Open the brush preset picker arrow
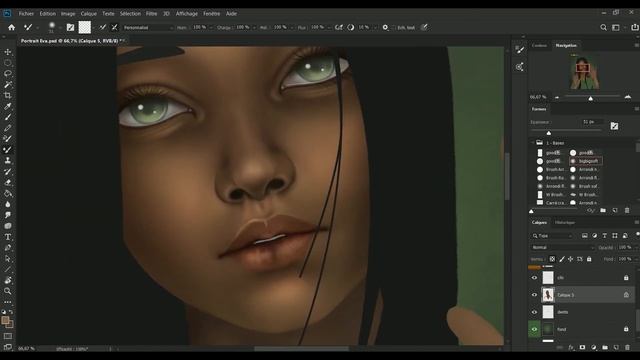640x360 pixels. (x=60, y=27)
